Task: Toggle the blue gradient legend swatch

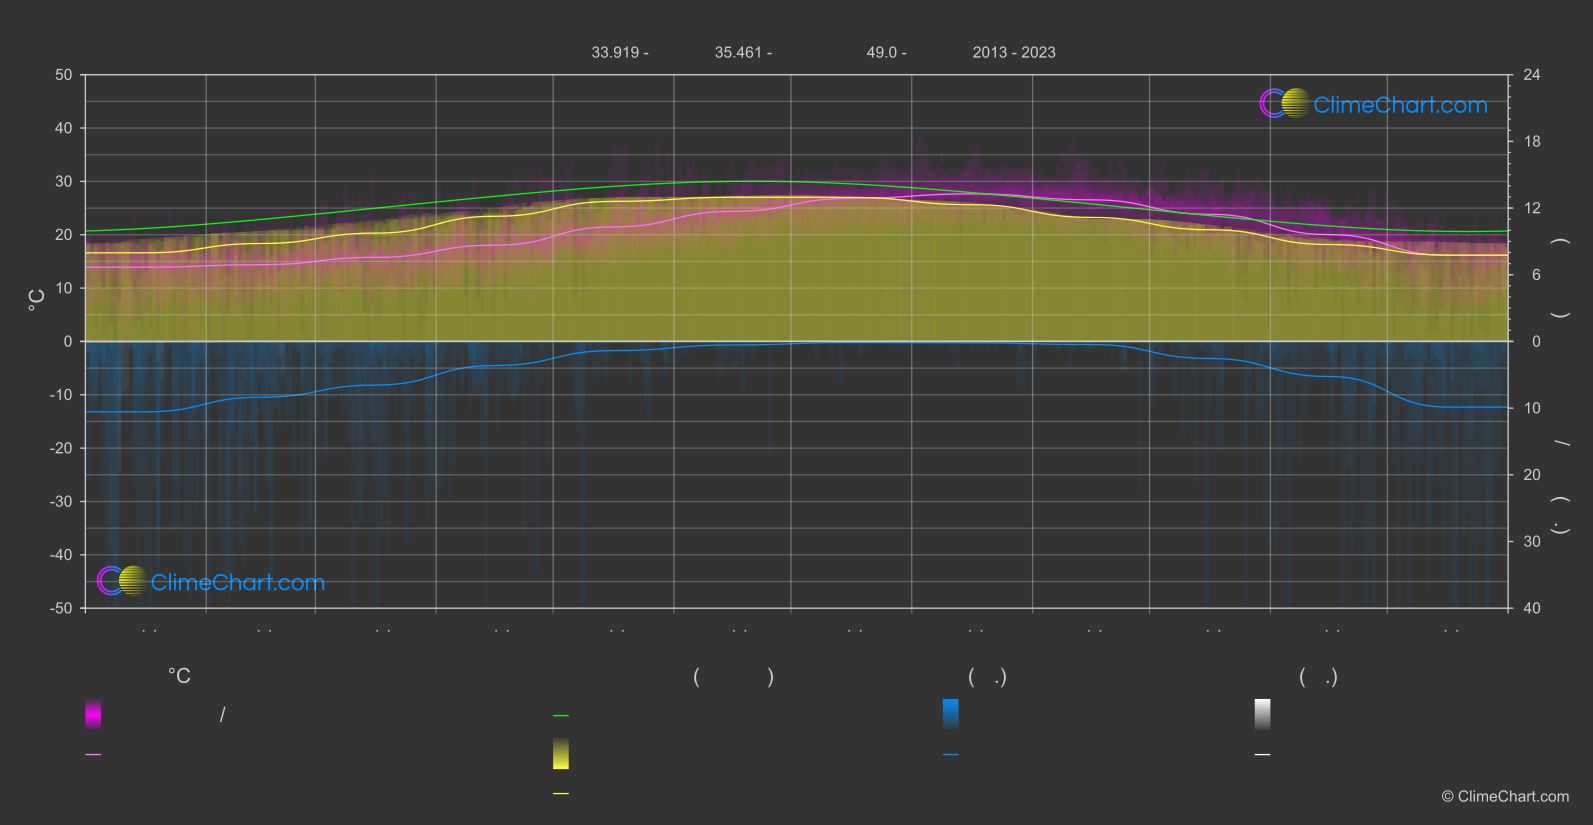Action: [x=951, y=714]
